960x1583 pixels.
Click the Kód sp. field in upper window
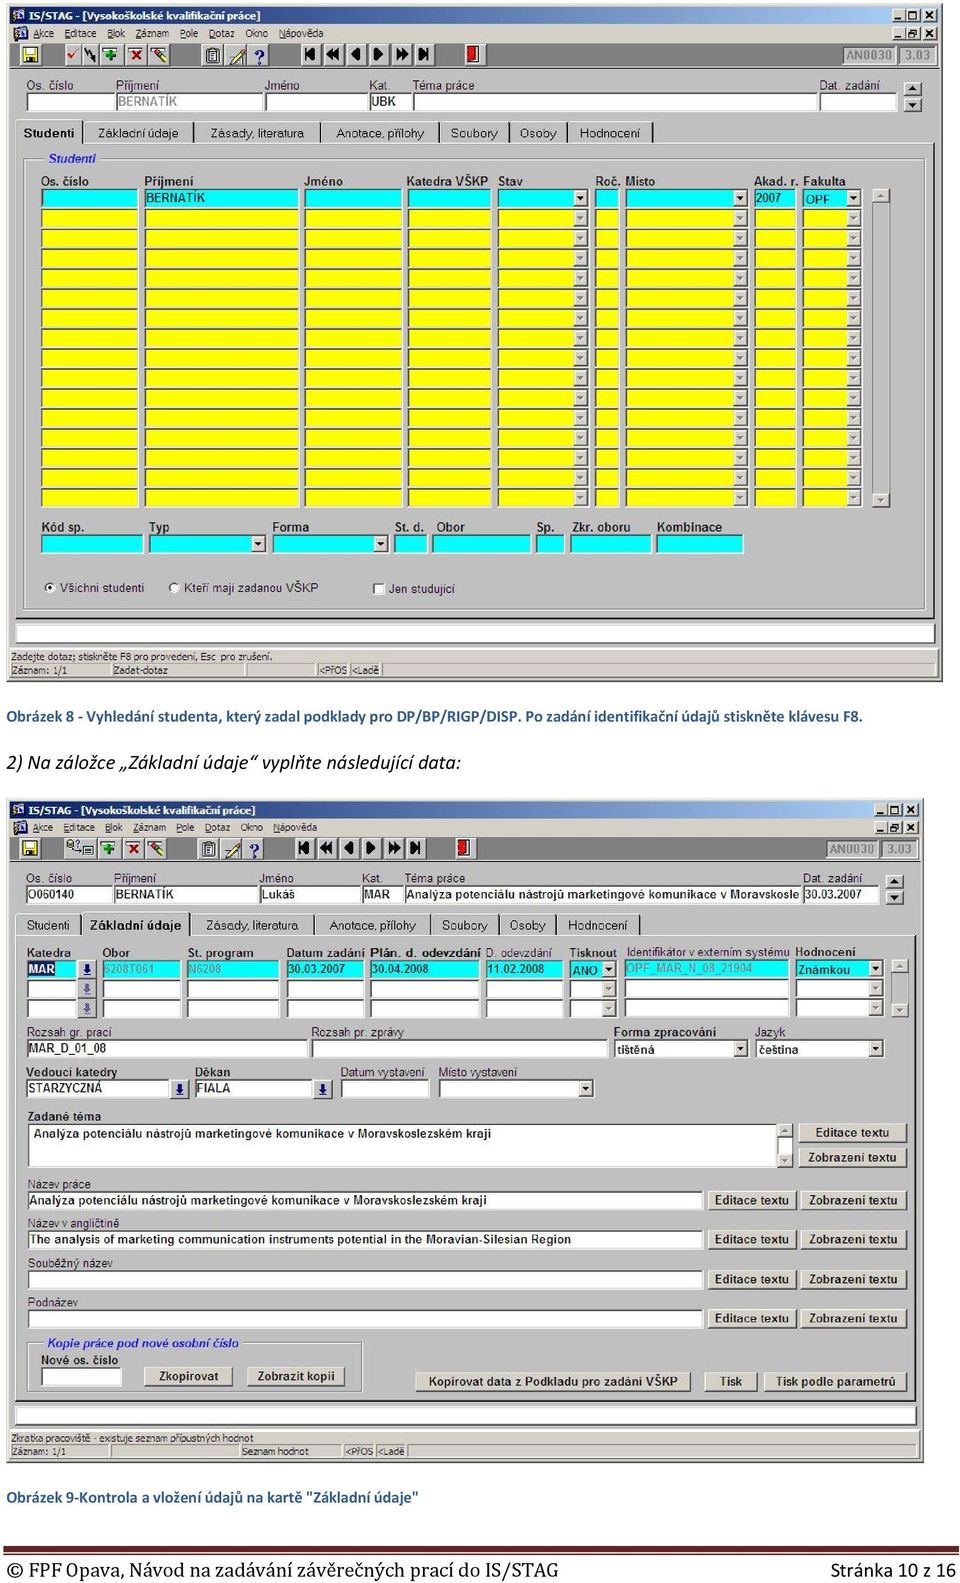[92, 544]
